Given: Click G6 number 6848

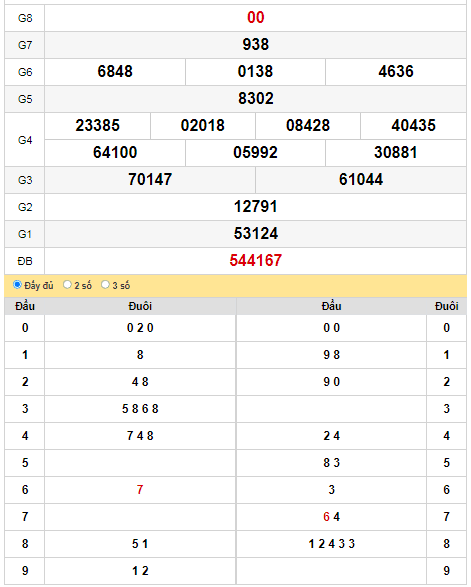Looking at the screenshot, I should (115, 72).
